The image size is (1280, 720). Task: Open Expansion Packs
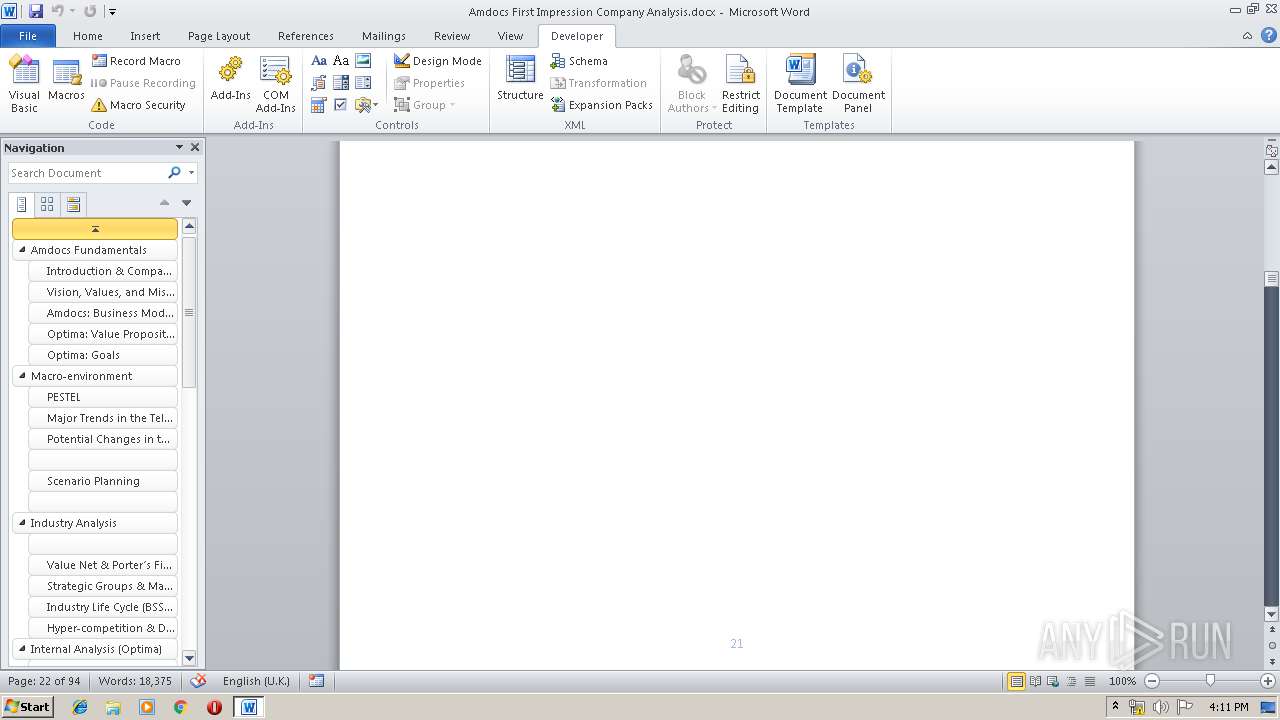tap(601, 105)
